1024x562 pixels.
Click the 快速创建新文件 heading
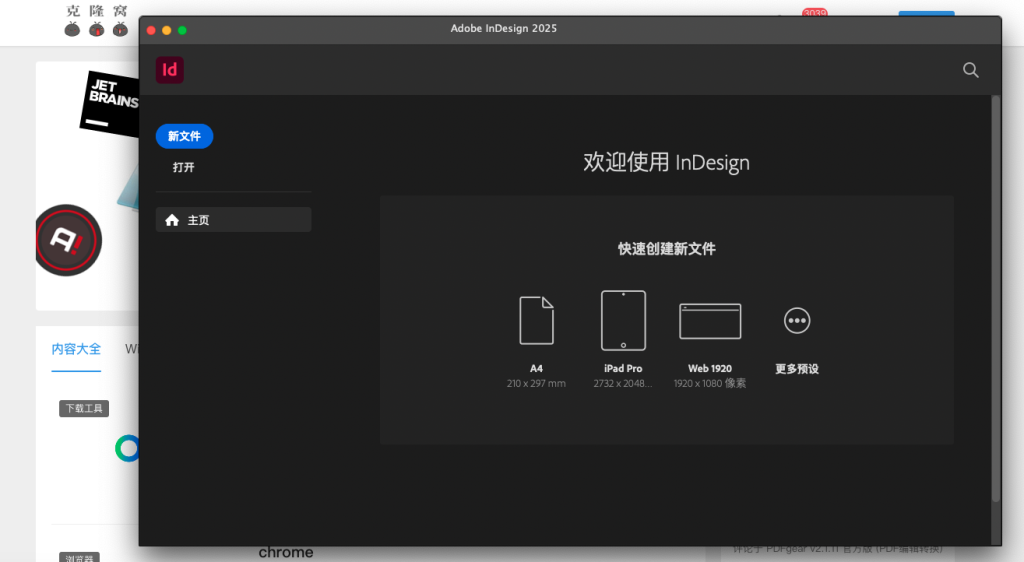click(667, 249)
